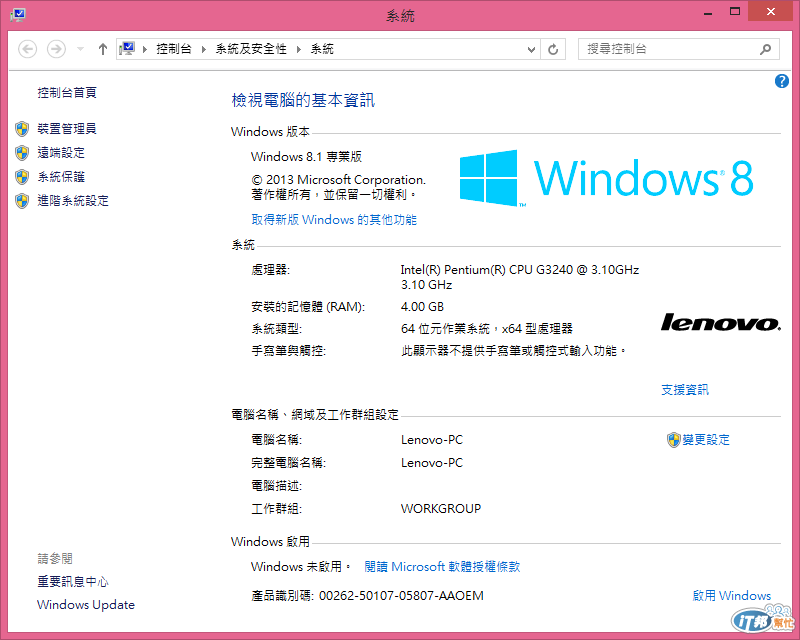
Task: Refresh the System page
Action: [x=553, y=50]
